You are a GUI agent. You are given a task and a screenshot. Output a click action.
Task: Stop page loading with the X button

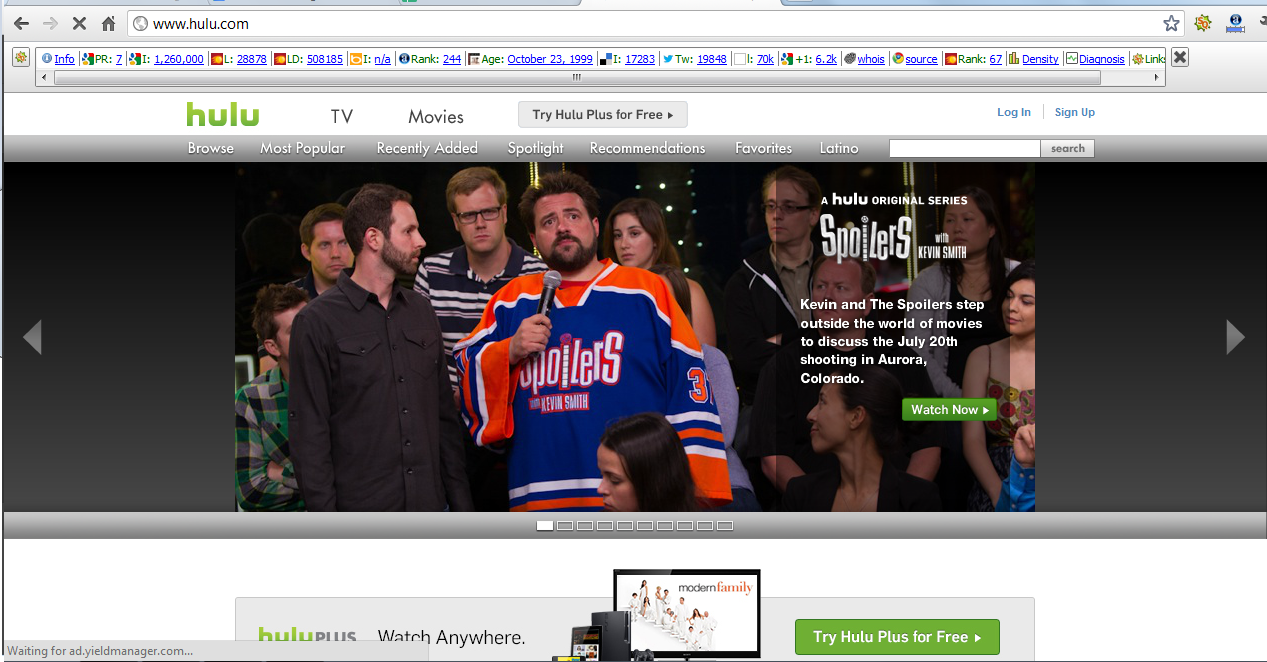tap(80, 23)
